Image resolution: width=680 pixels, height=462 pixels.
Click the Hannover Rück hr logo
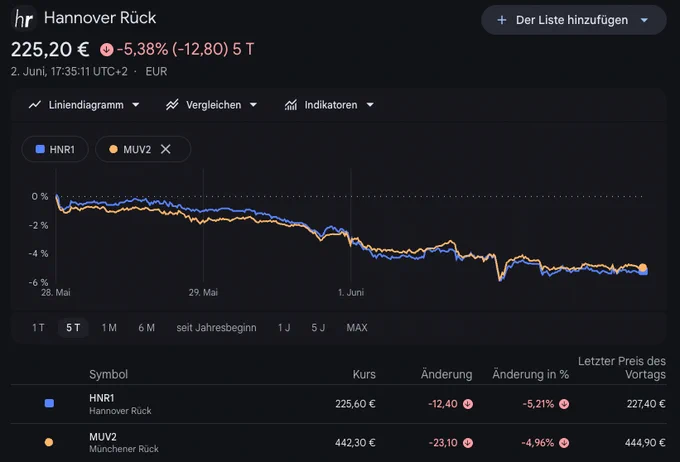click(23, 18)
